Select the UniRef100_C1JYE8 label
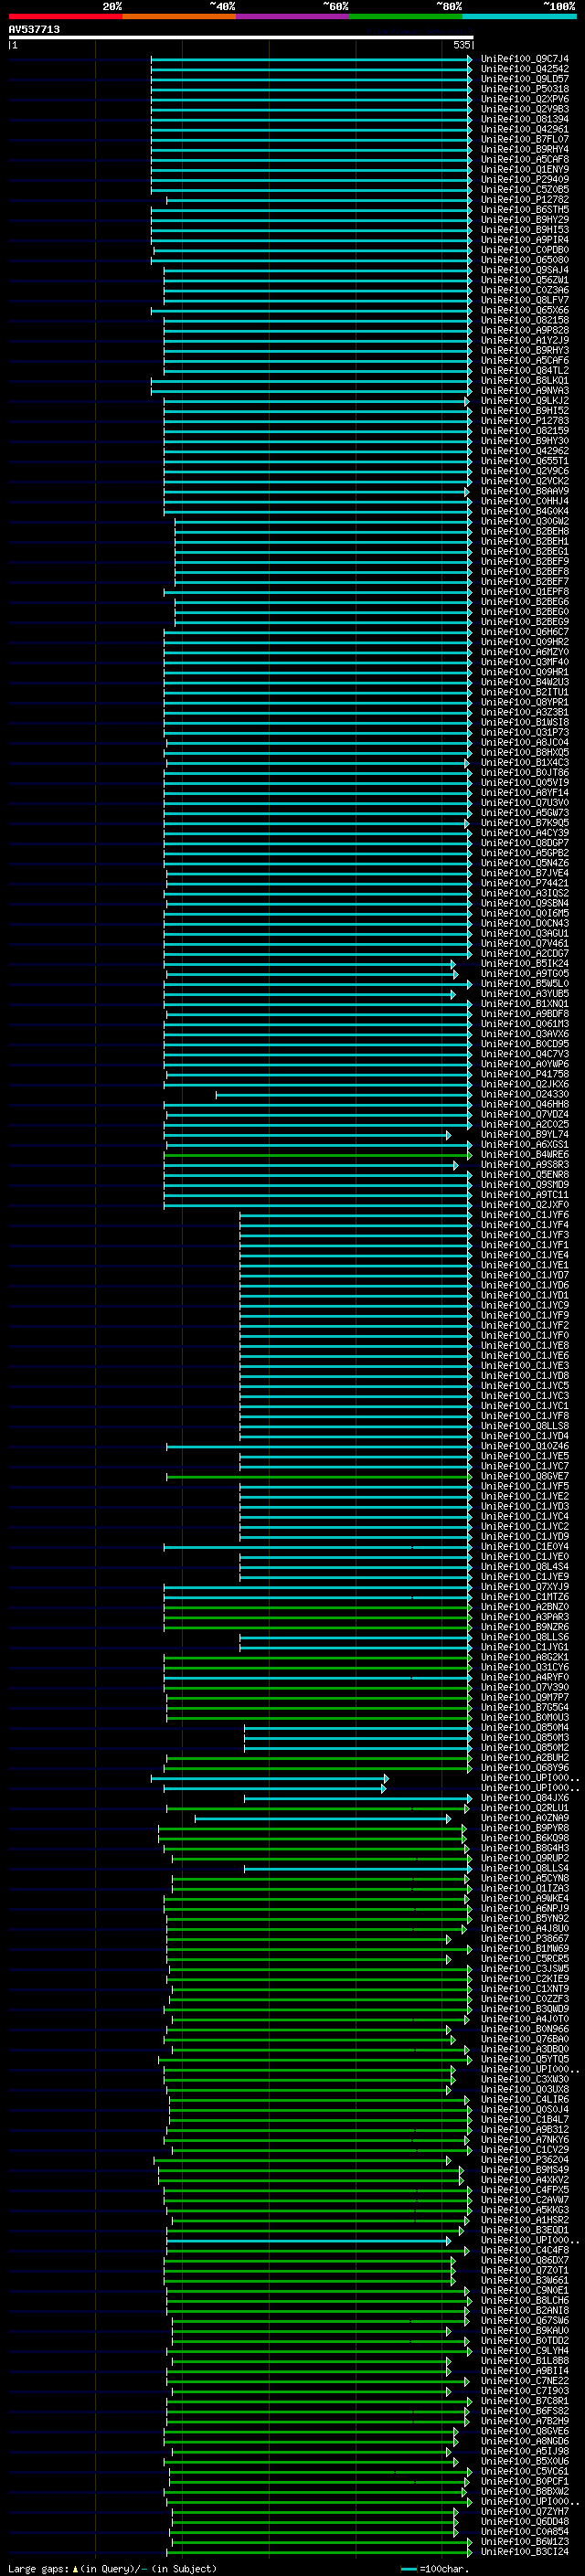The image size is (585, 2576). [x=524, y=1345]
